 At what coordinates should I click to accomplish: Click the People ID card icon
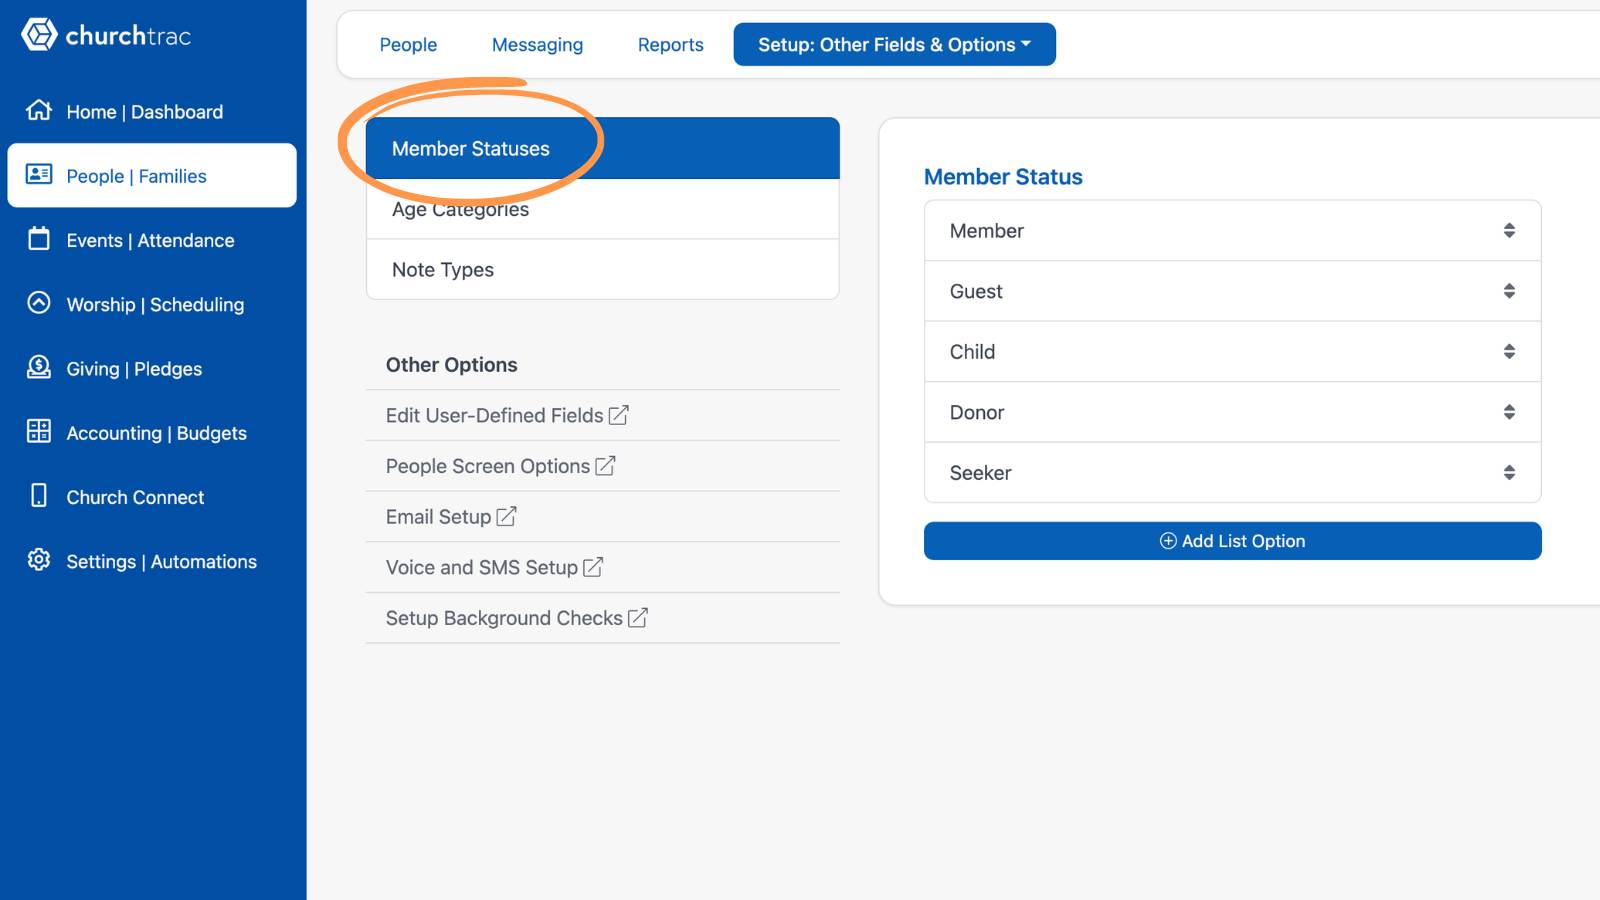39,174
